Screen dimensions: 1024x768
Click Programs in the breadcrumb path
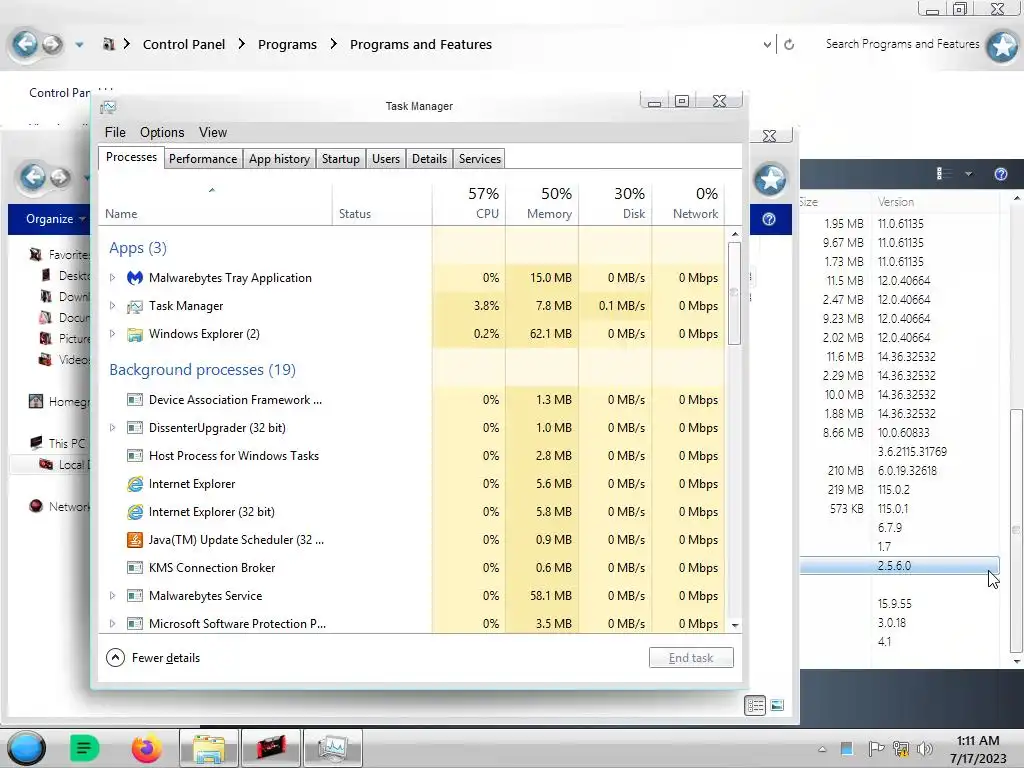click(x=287, y=44)
